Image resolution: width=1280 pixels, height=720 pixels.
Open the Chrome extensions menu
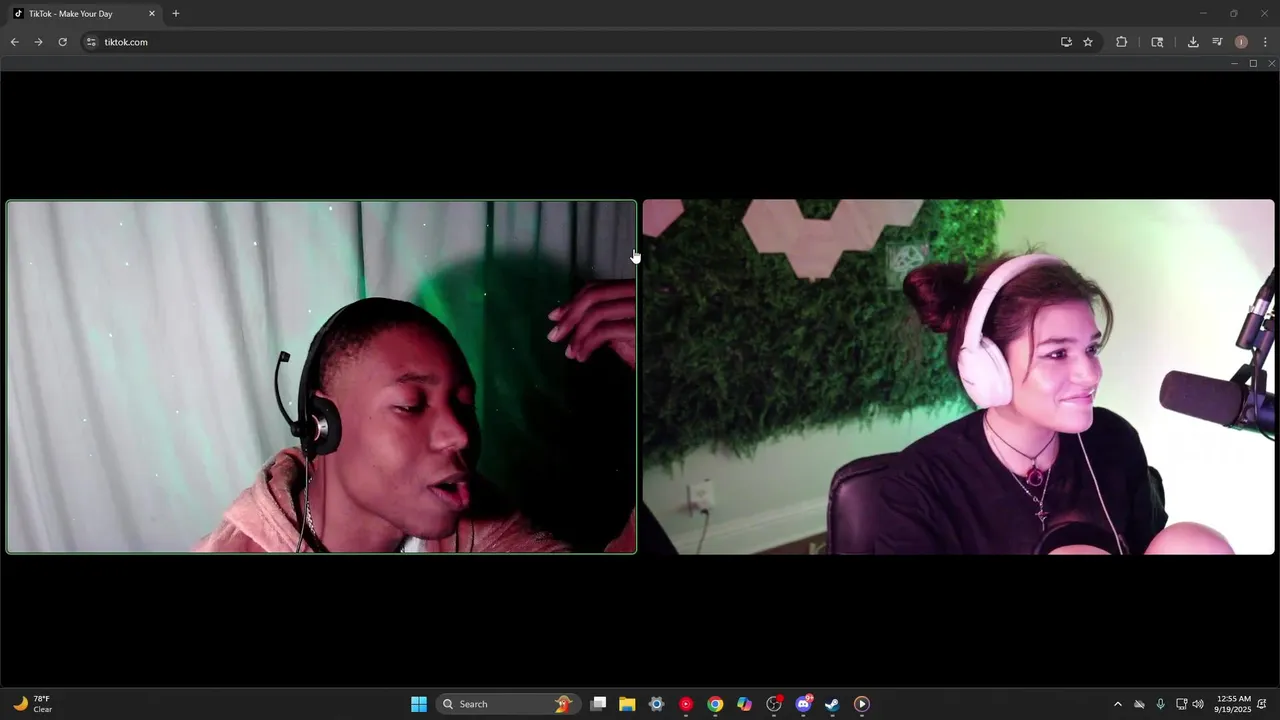[1121, 42]
